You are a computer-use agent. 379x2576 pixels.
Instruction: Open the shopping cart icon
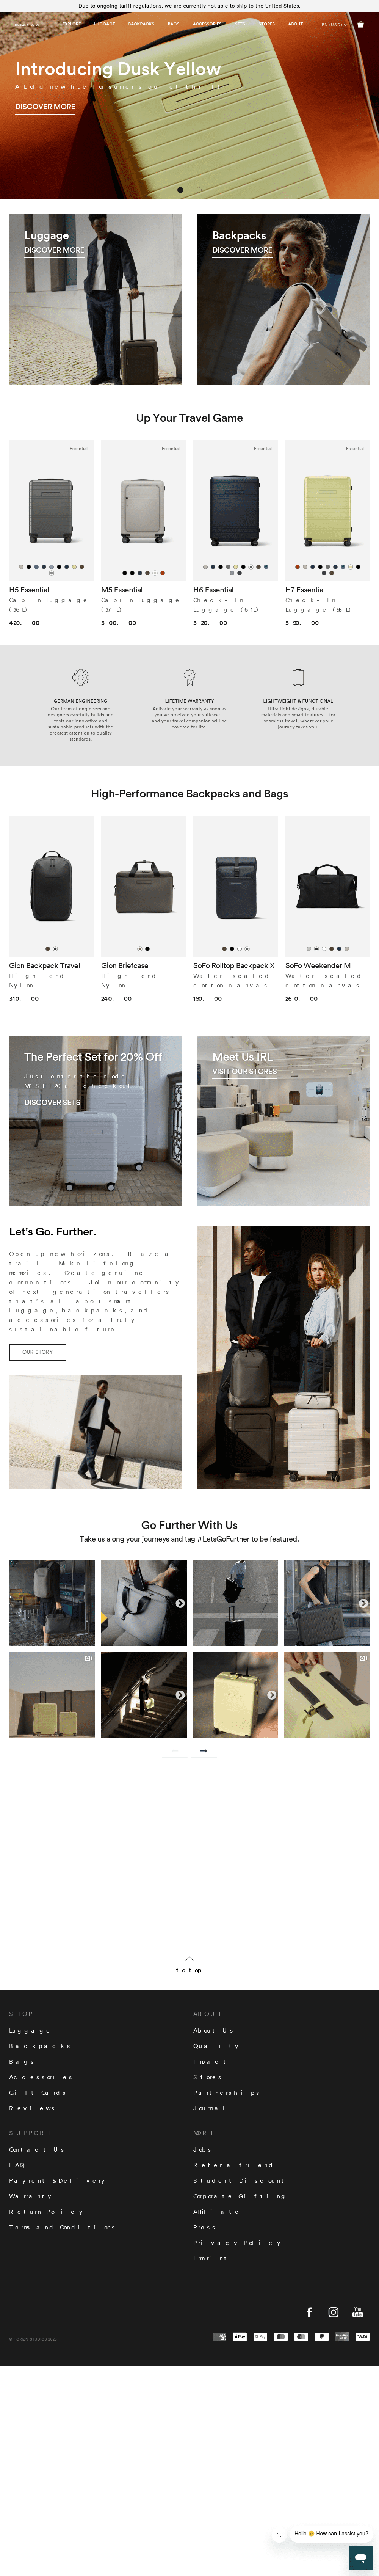click(x=360, y=24)
